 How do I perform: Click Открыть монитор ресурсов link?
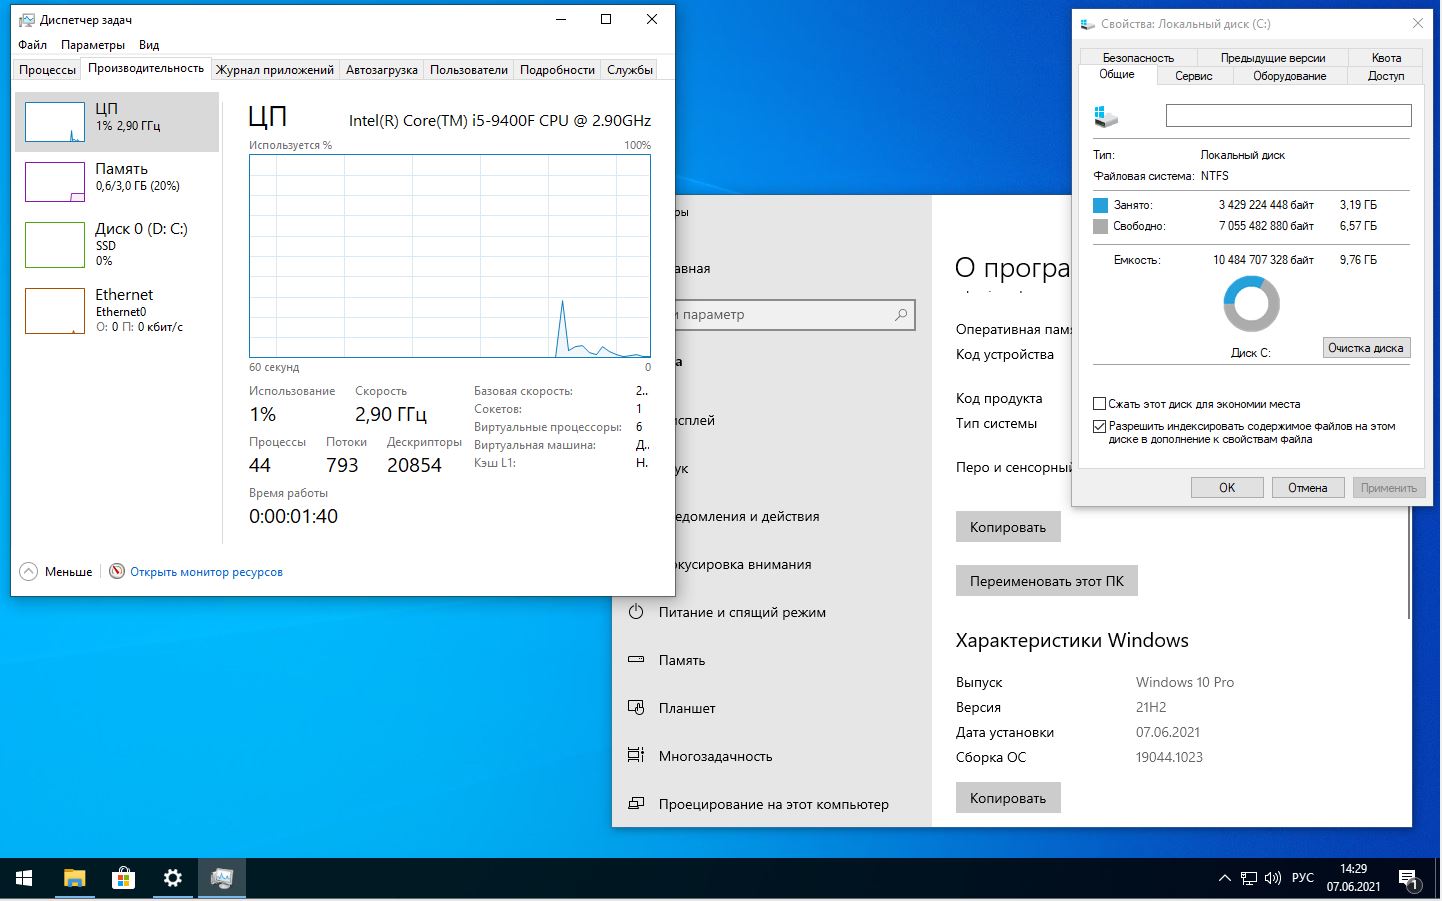click(206, 572)
